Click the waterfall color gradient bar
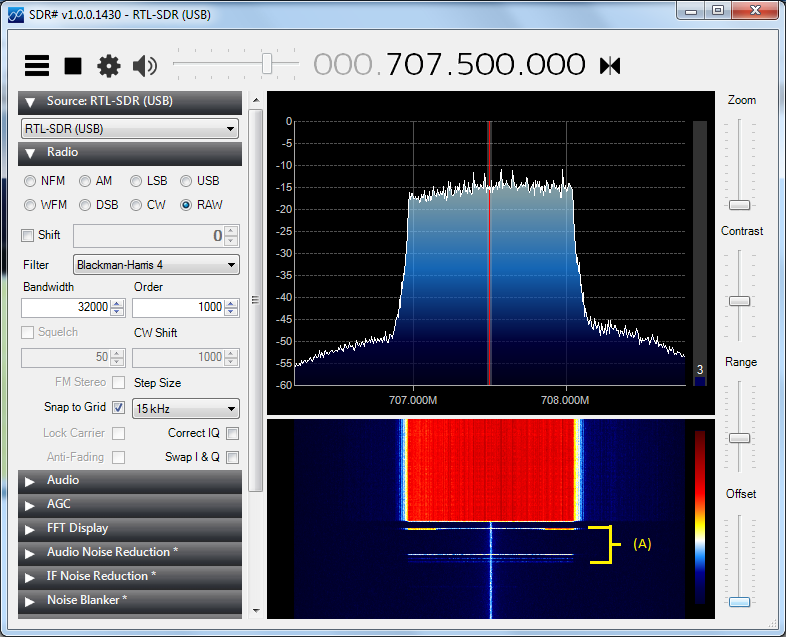The image size is (786, 637). [700, 517]
